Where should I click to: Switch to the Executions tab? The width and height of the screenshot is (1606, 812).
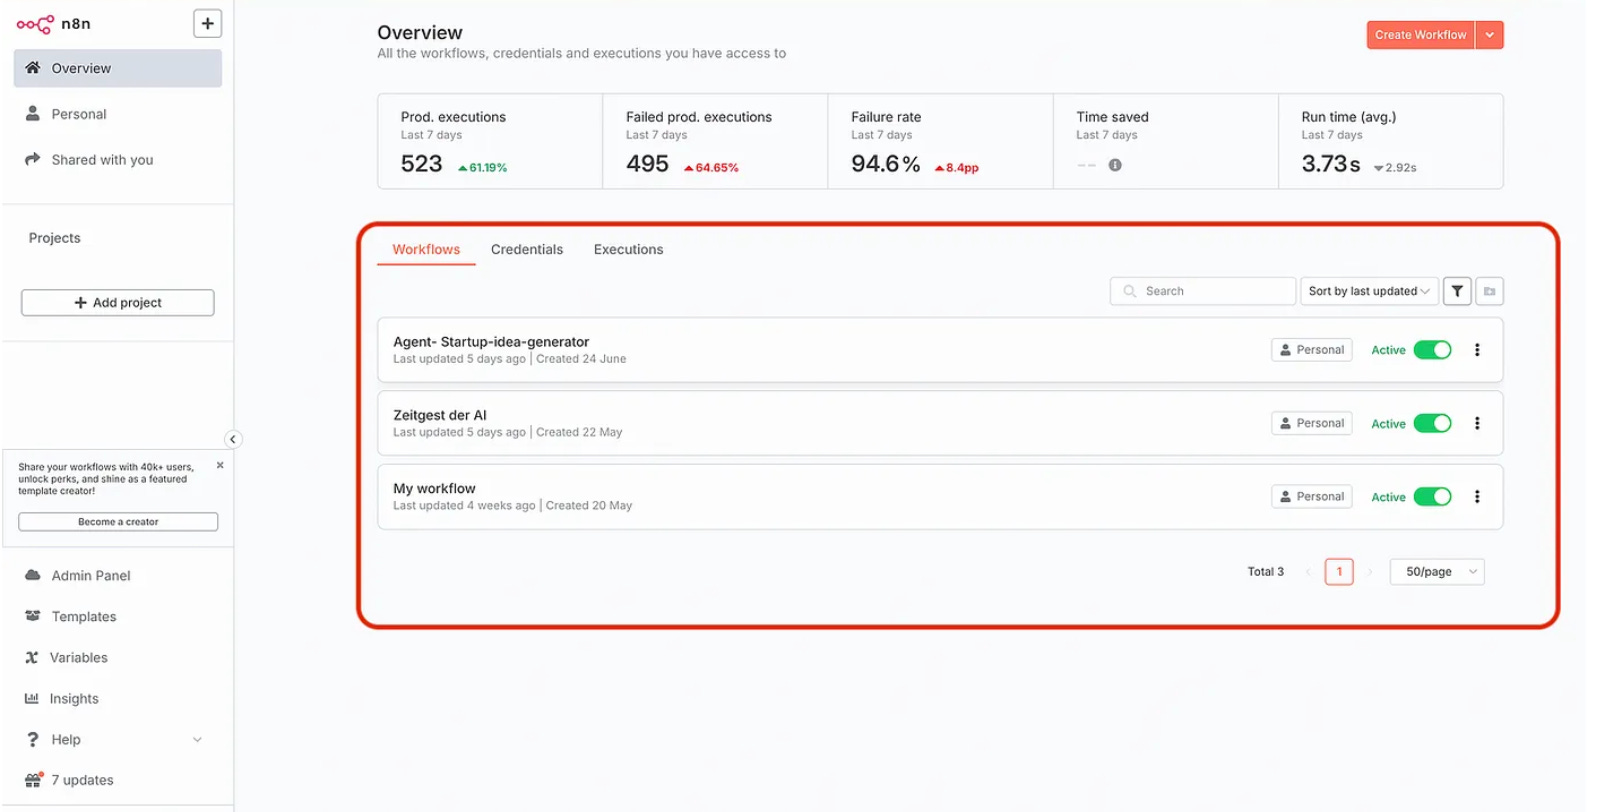coord(628,249)
